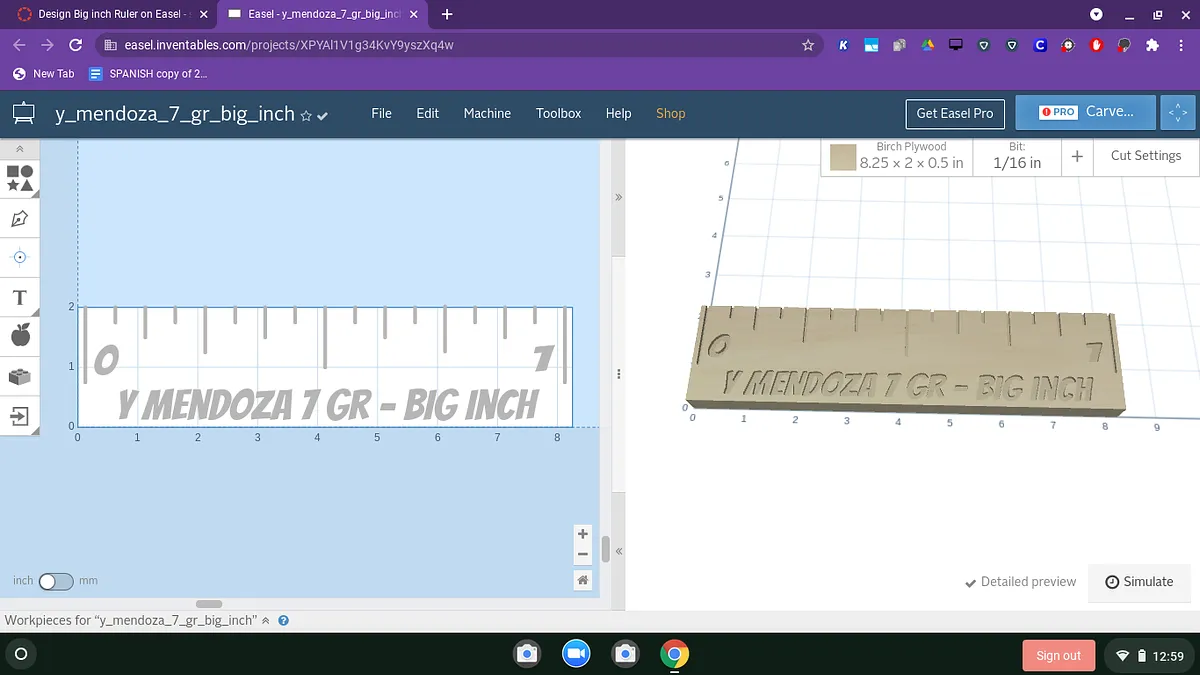Collapse the 3D preview pane arrow
1200x675 pixels.
point(618,197)
